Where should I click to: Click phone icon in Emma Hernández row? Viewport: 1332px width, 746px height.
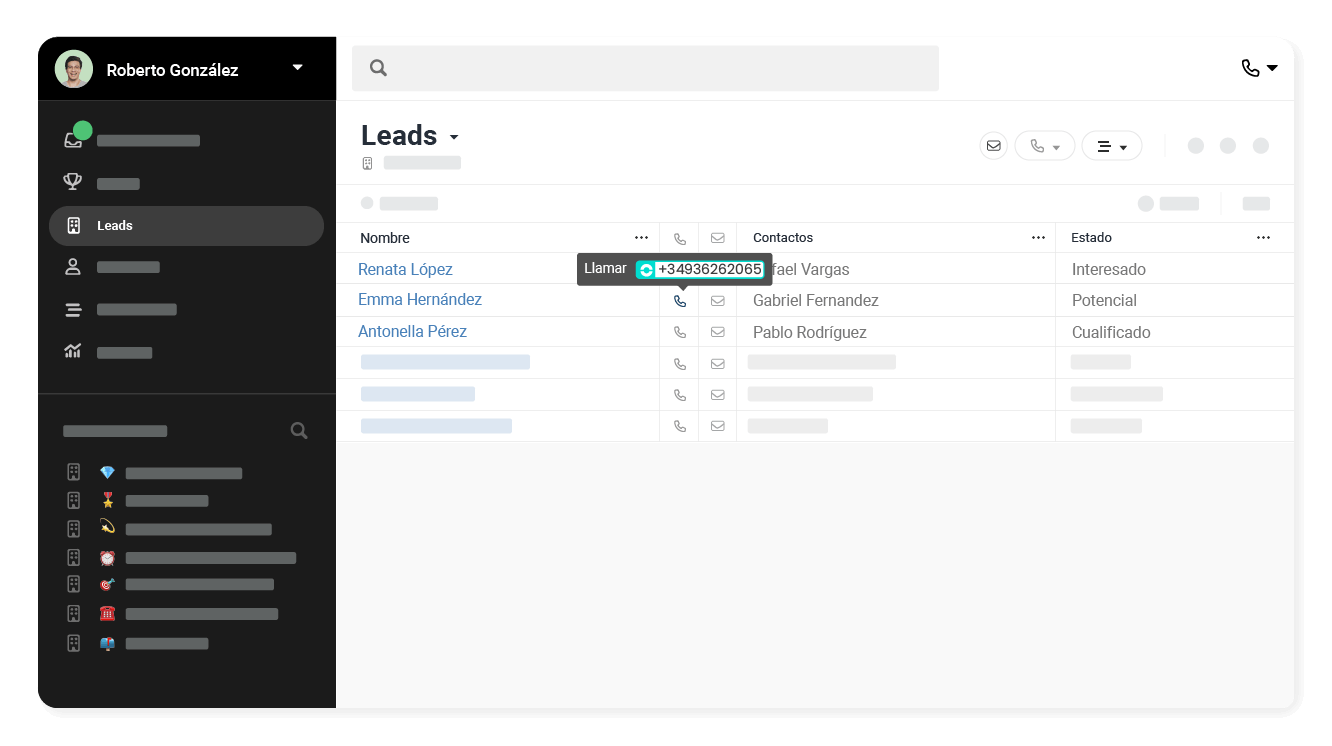tap(680, 301)
